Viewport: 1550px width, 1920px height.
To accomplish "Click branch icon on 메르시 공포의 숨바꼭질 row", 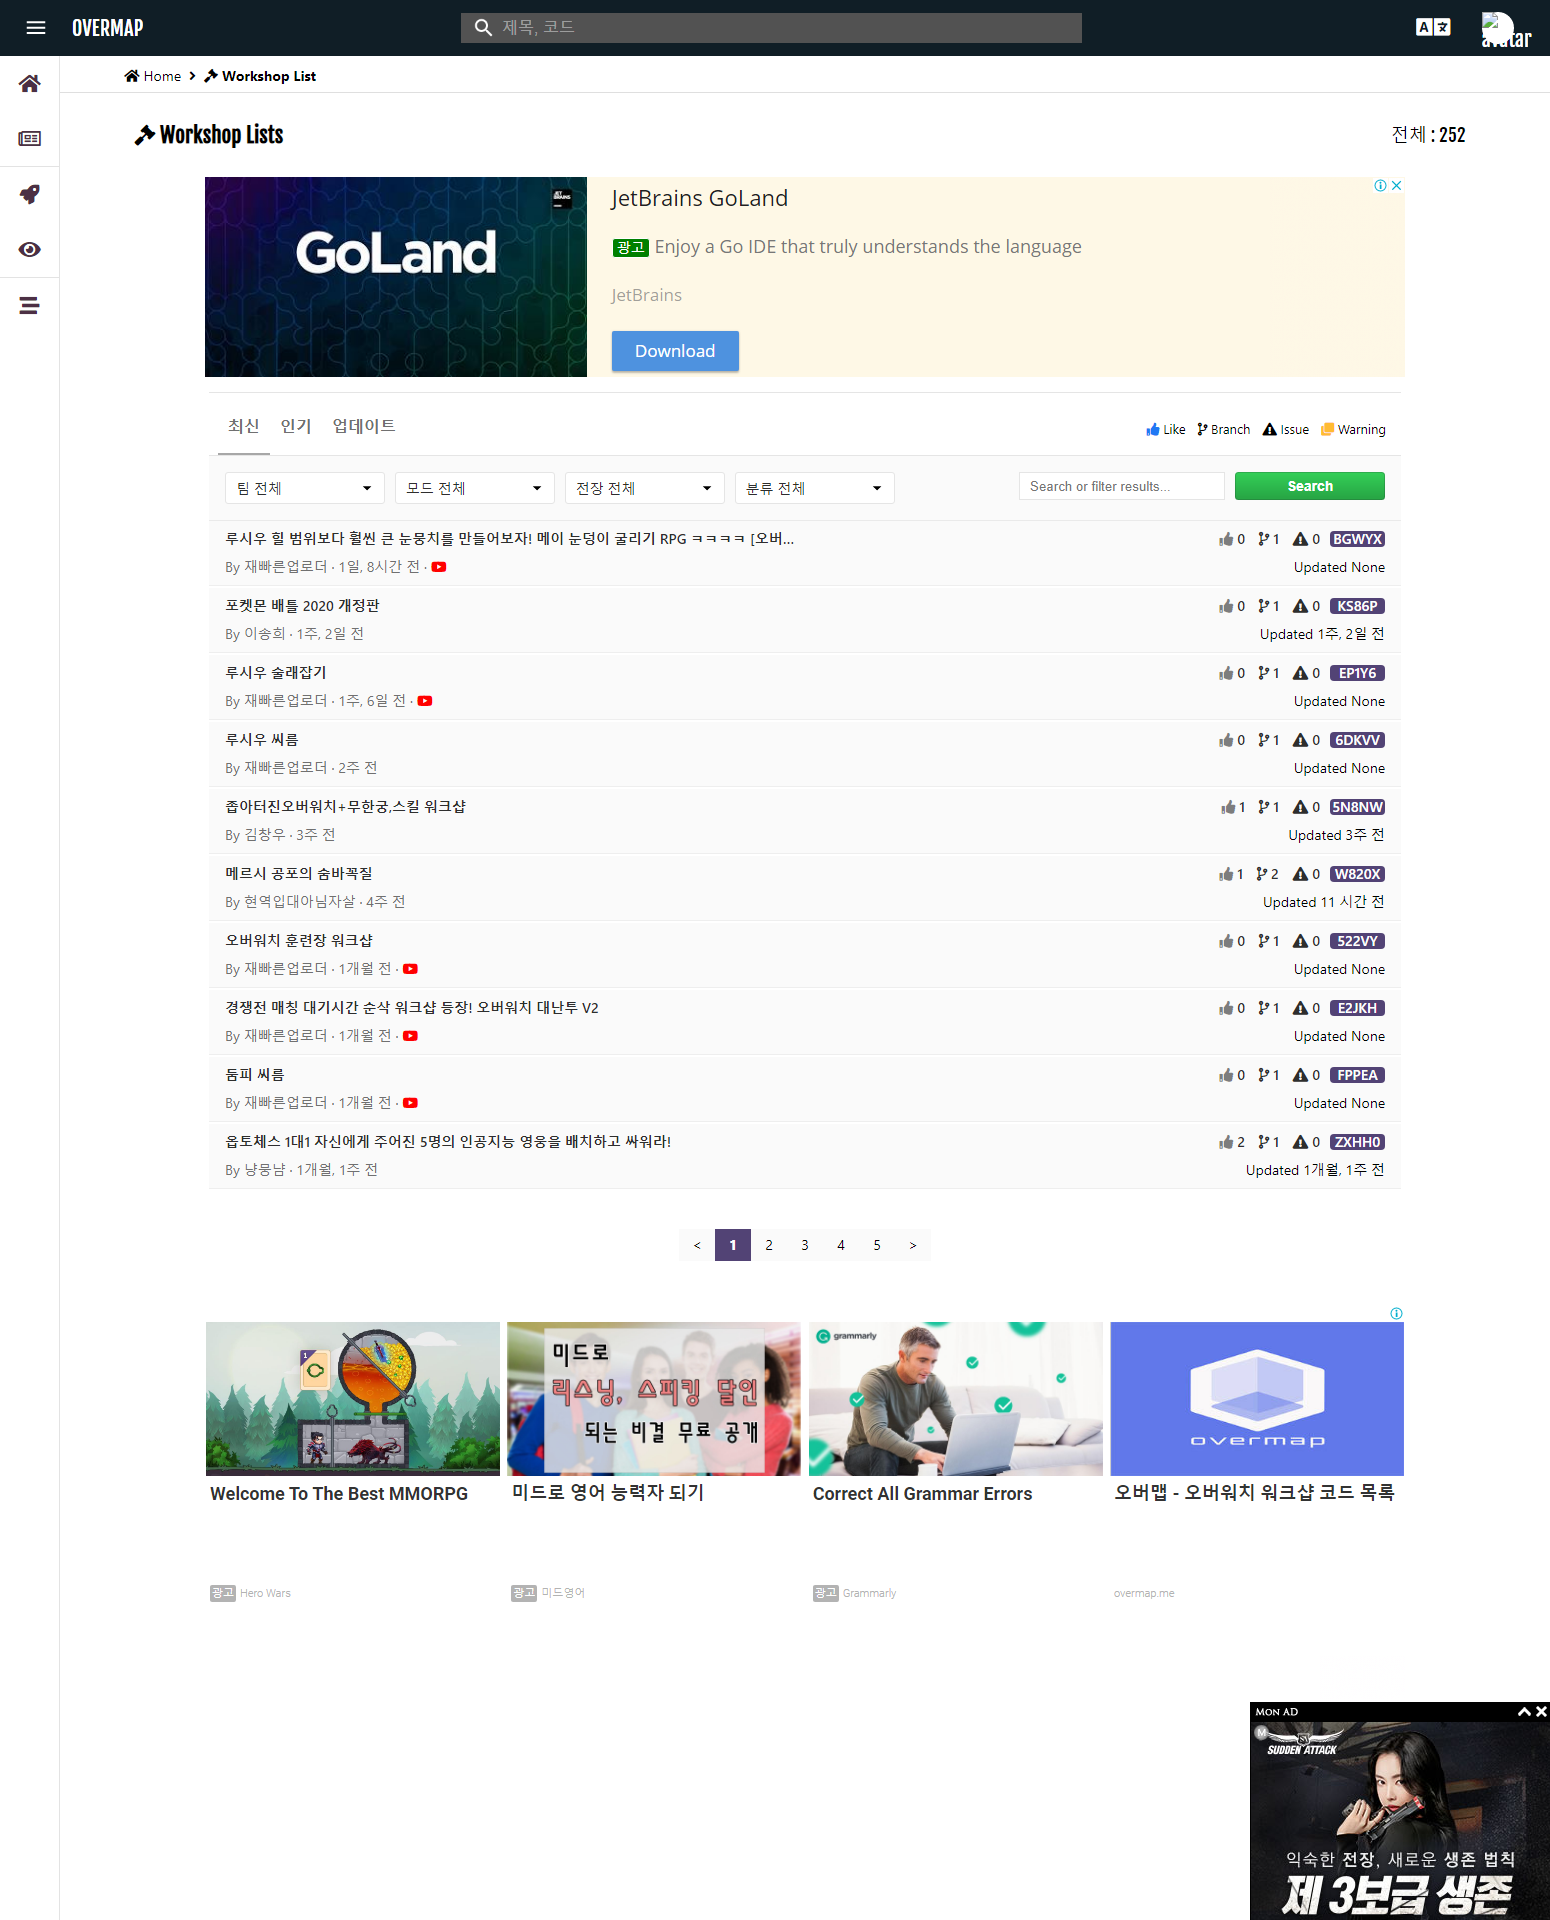I will [x=1262, y=874].
